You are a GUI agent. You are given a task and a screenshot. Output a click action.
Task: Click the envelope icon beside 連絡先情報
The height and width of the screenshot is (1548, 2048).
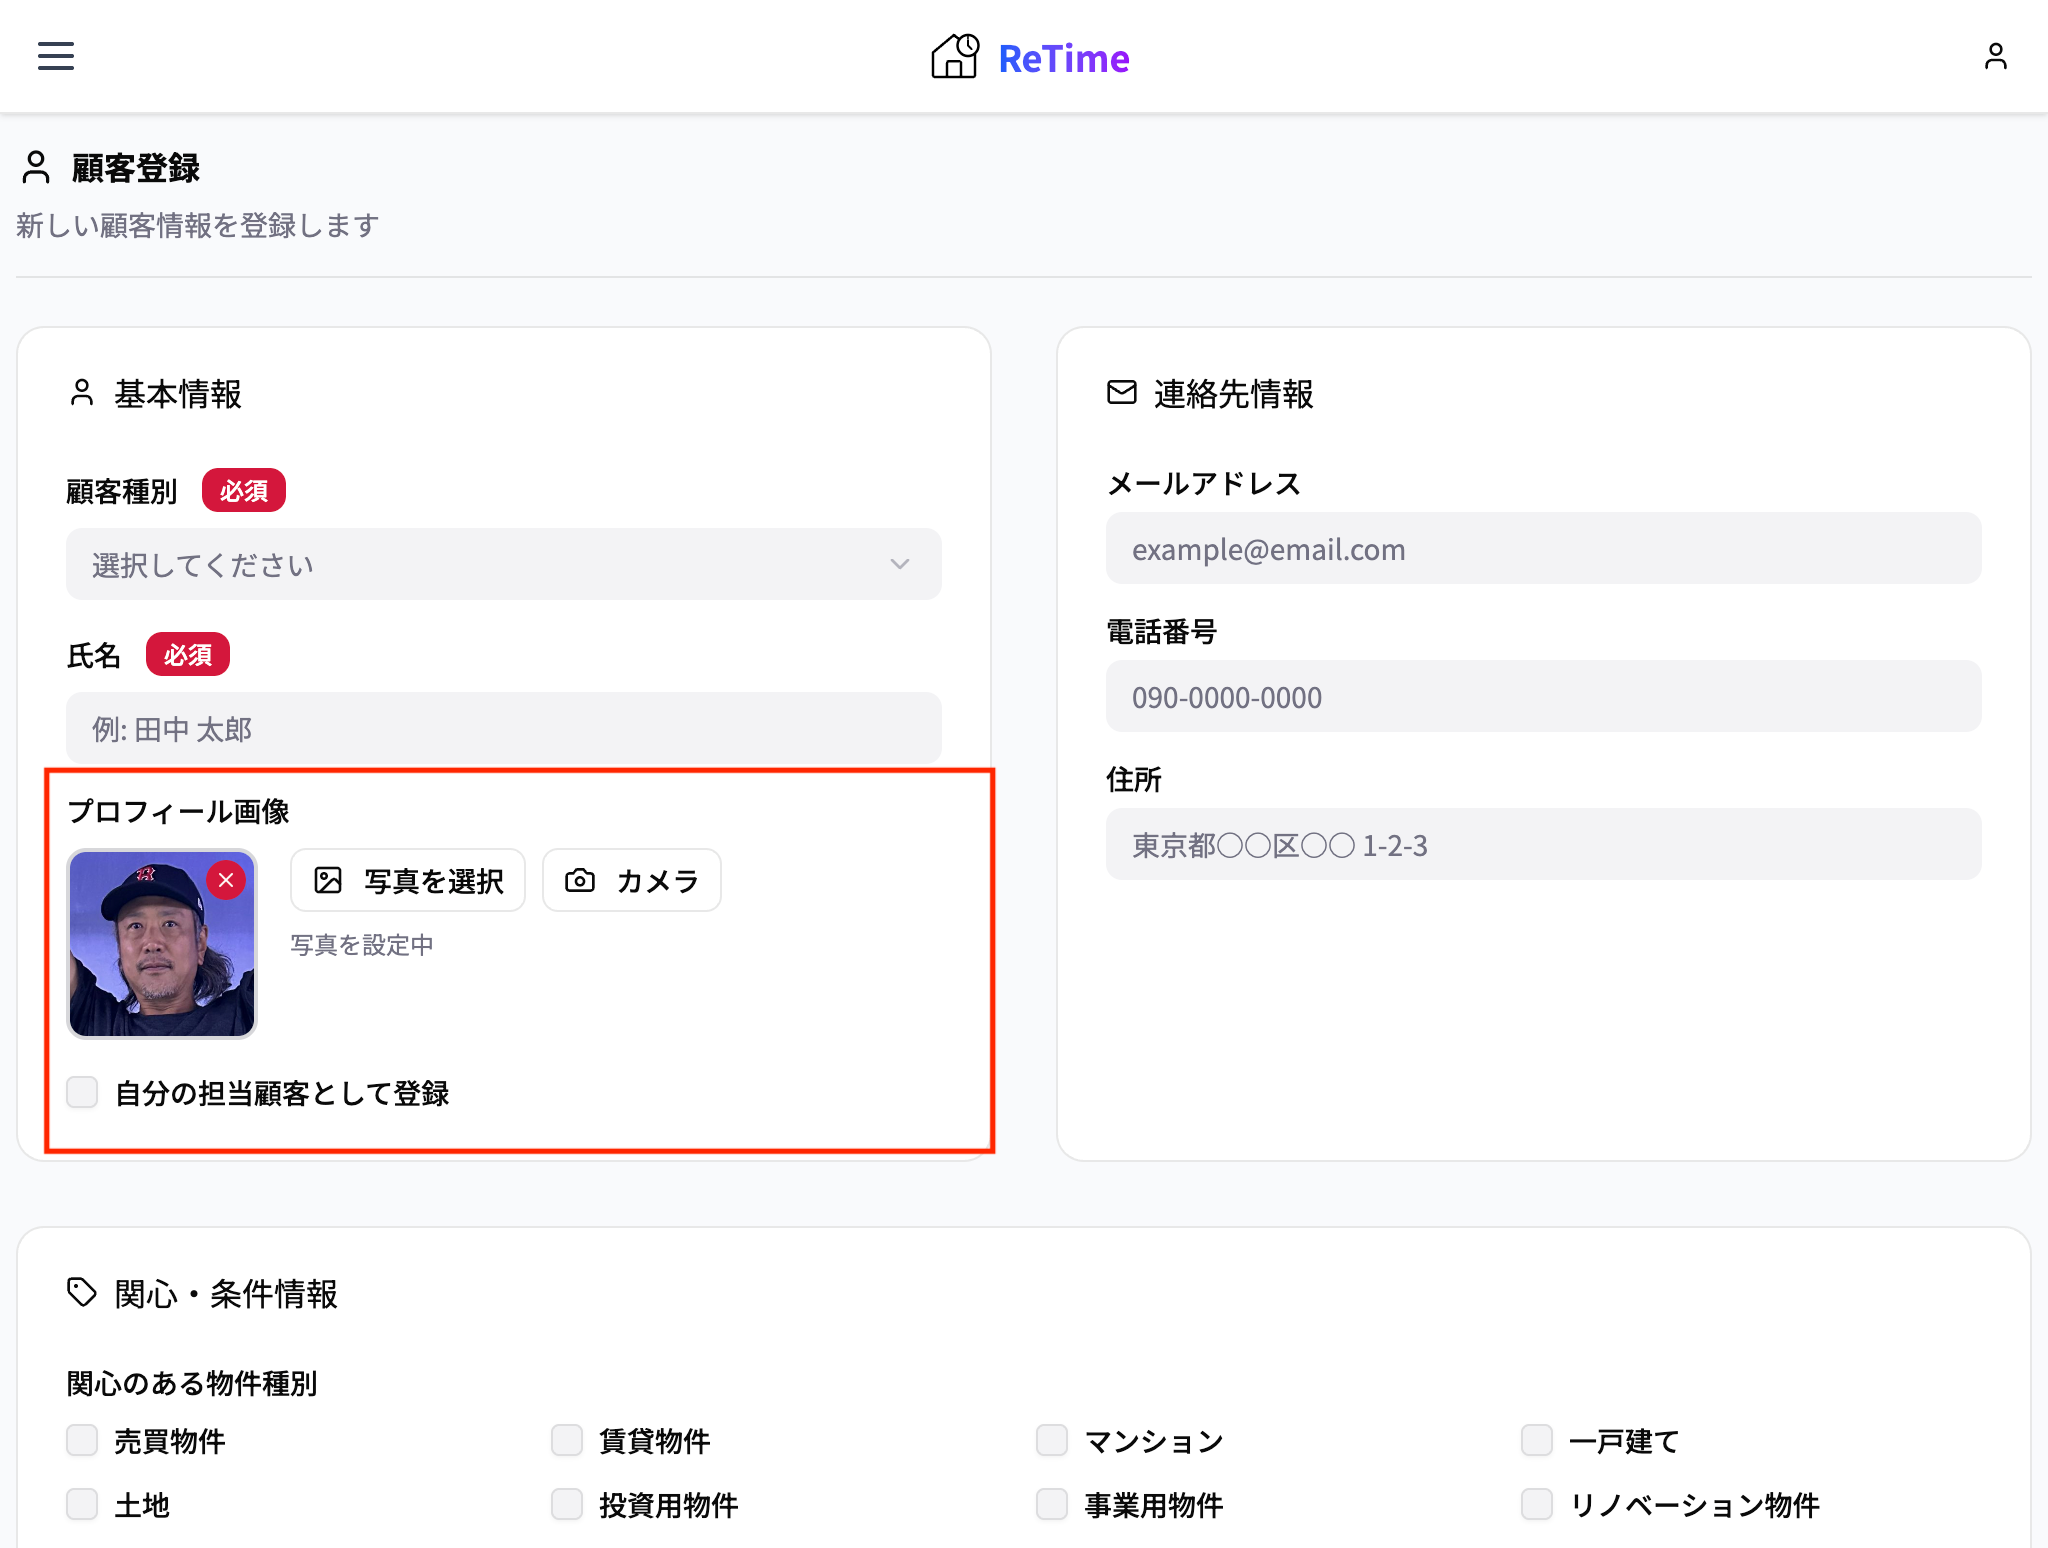coord(1120,393)
